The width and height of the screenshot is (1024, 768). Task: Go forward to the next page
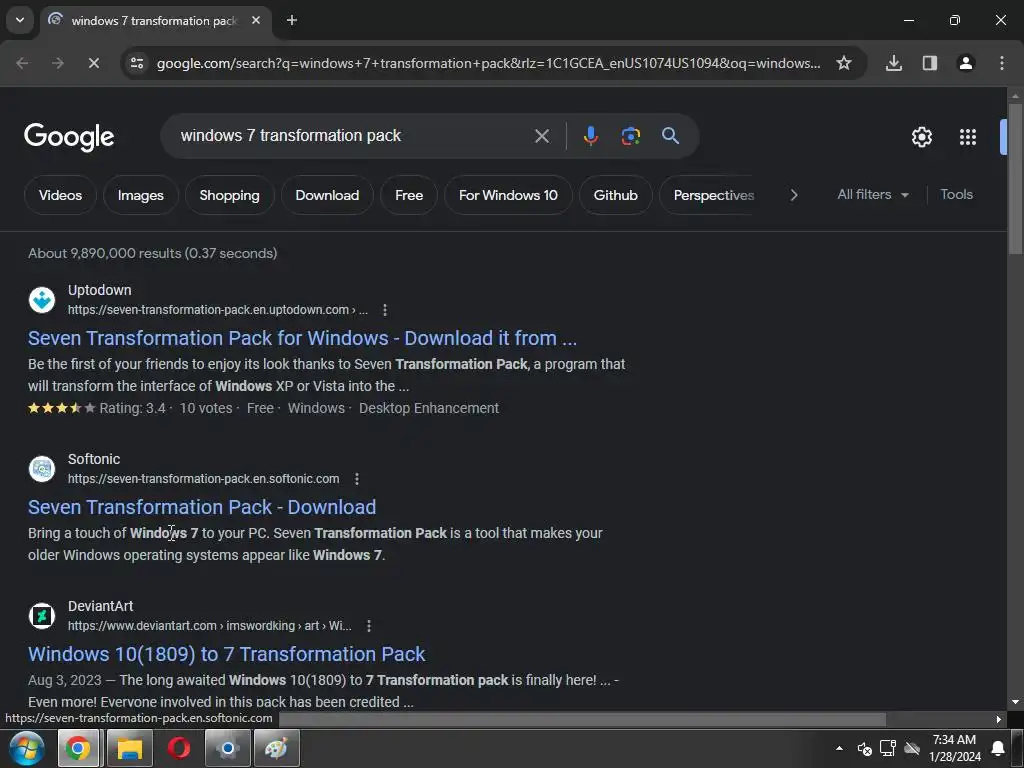click(58, 63)
